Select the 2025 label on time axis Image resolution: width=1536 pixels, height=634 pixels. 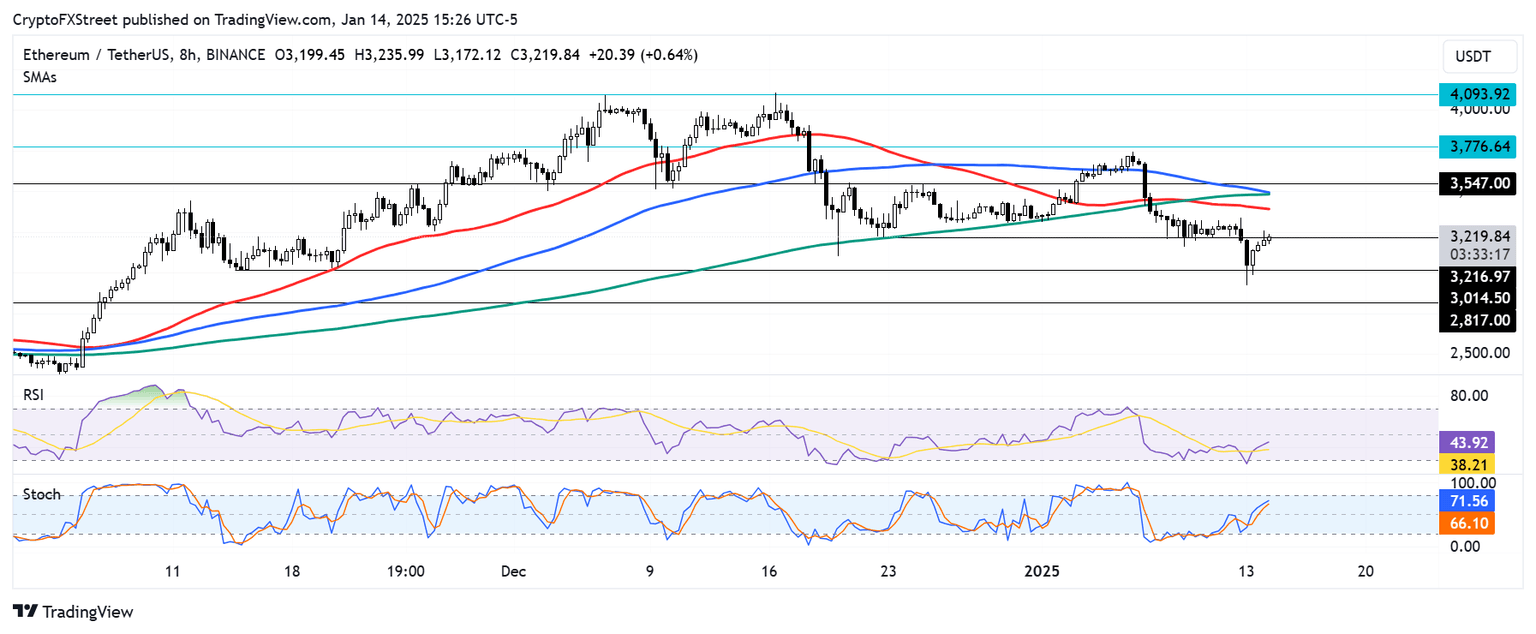(x=1043, y=572)
